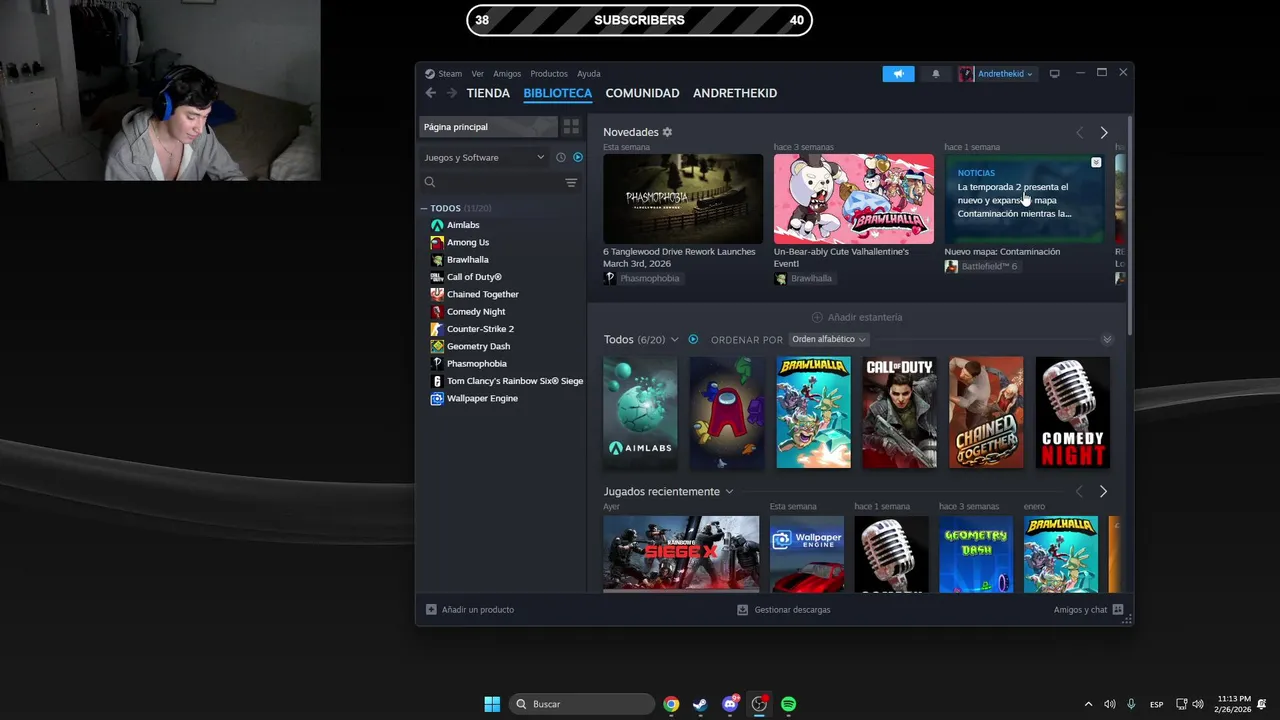Open Comedy Night cover in Todos shelf
This screenshot has height=720, width=1280.
coord(1073,412)
